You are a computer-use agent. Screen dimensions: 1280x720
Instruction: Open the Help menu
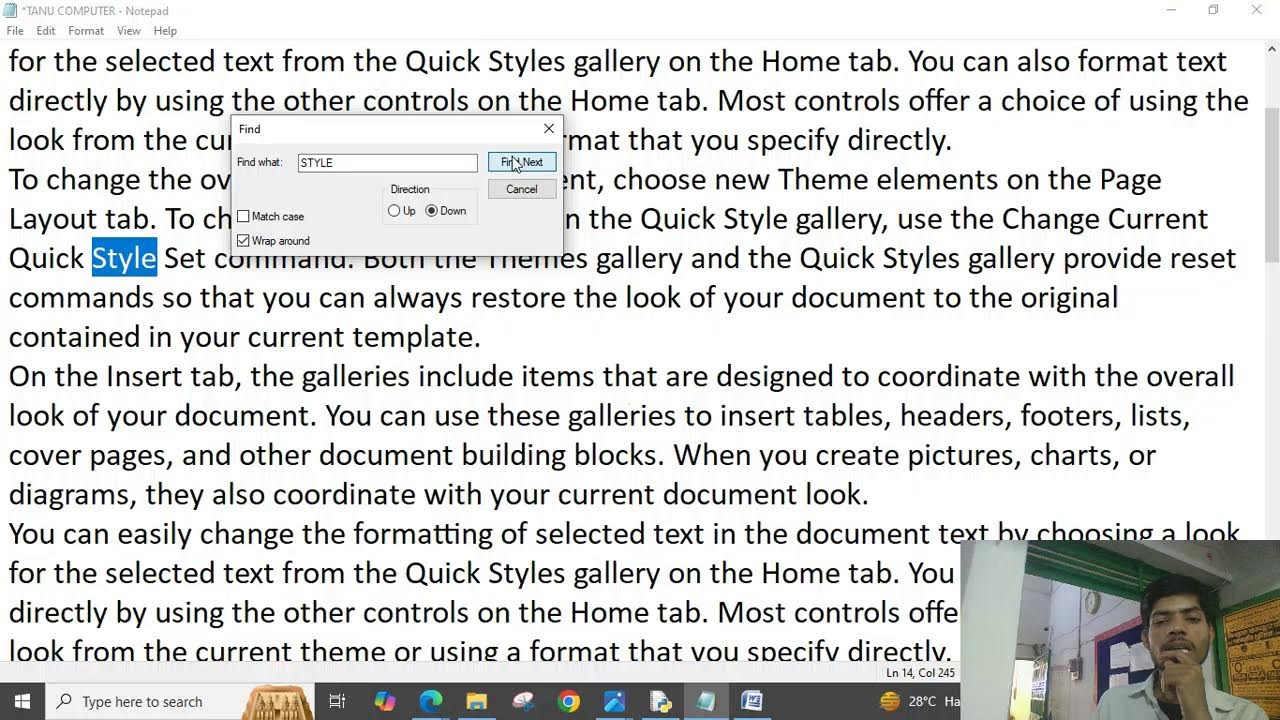coord(165,31)
